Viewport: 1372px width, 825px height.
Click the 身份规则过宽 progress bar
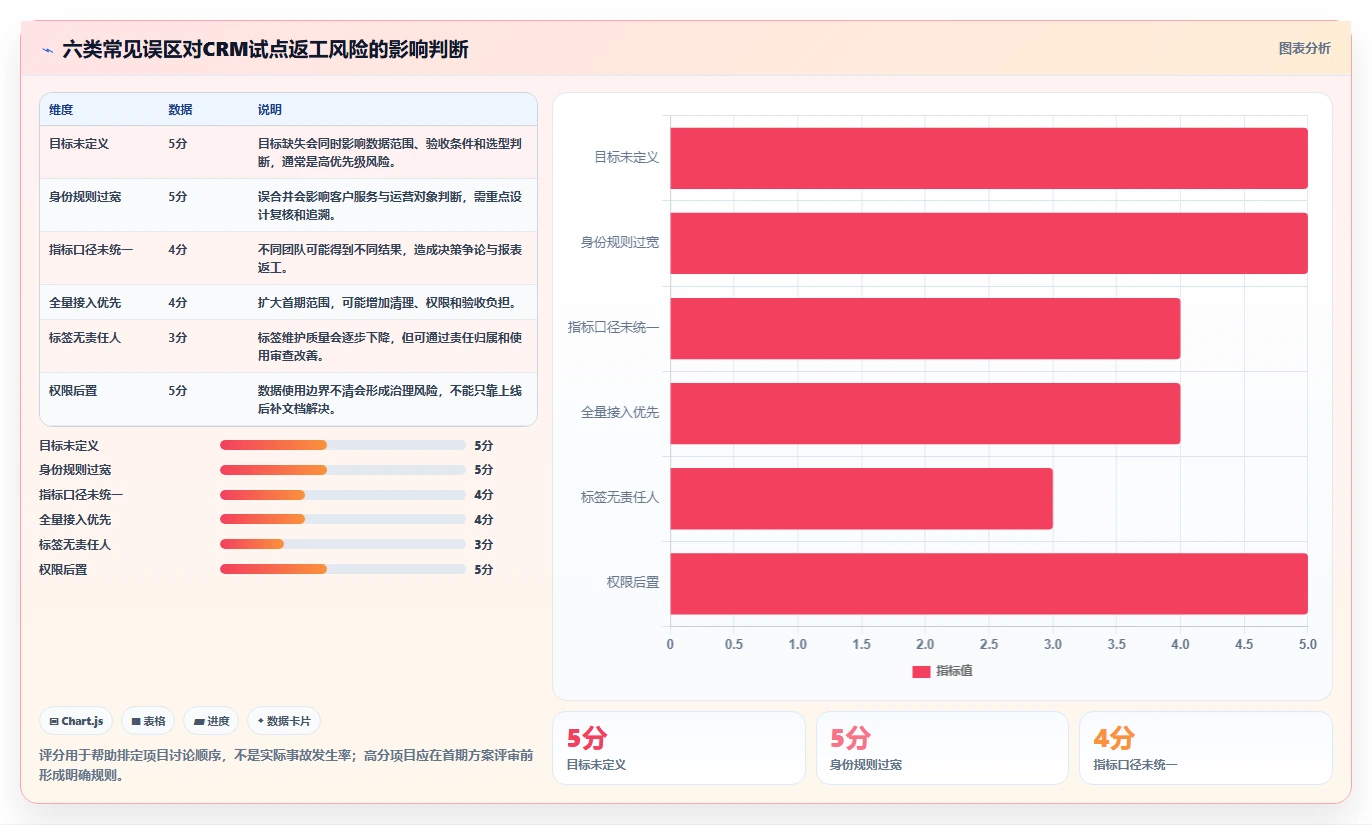coord(343,470)
